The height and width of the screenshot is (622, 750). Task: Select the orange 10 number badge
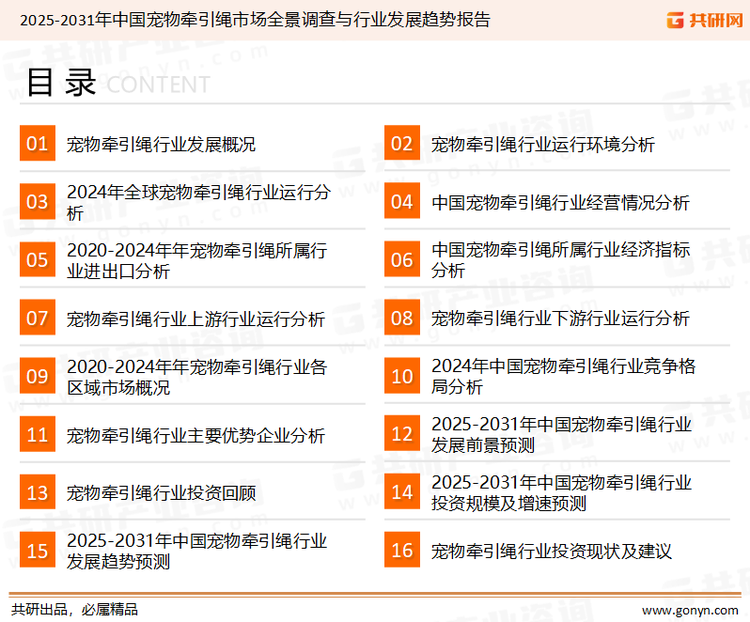[402, 376]
